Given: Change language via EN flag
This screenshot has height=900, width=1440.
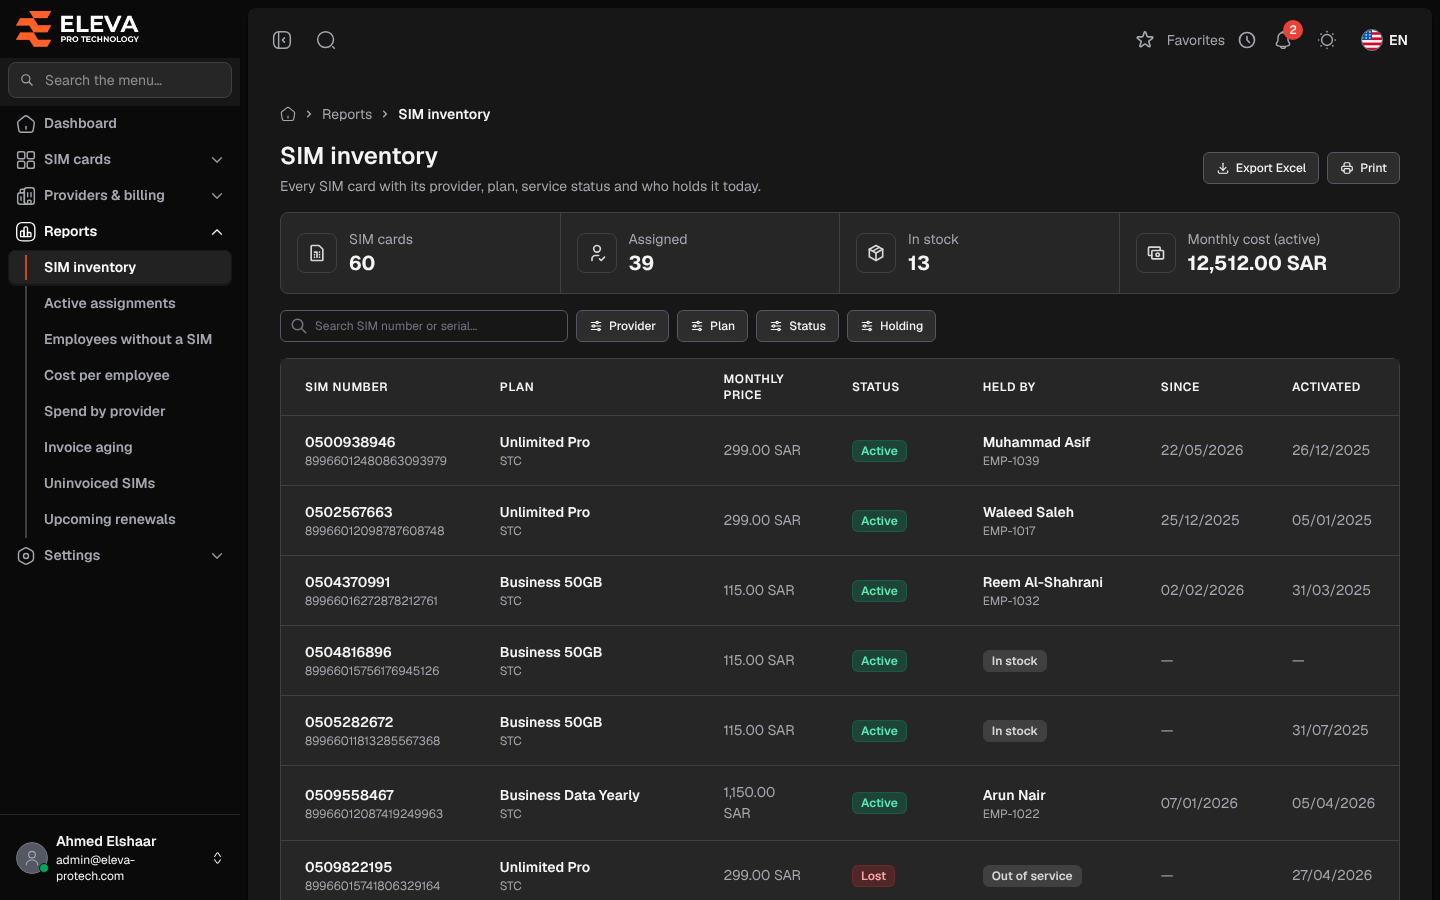Looking at the screenshot, I should [x=1384, y=40].
